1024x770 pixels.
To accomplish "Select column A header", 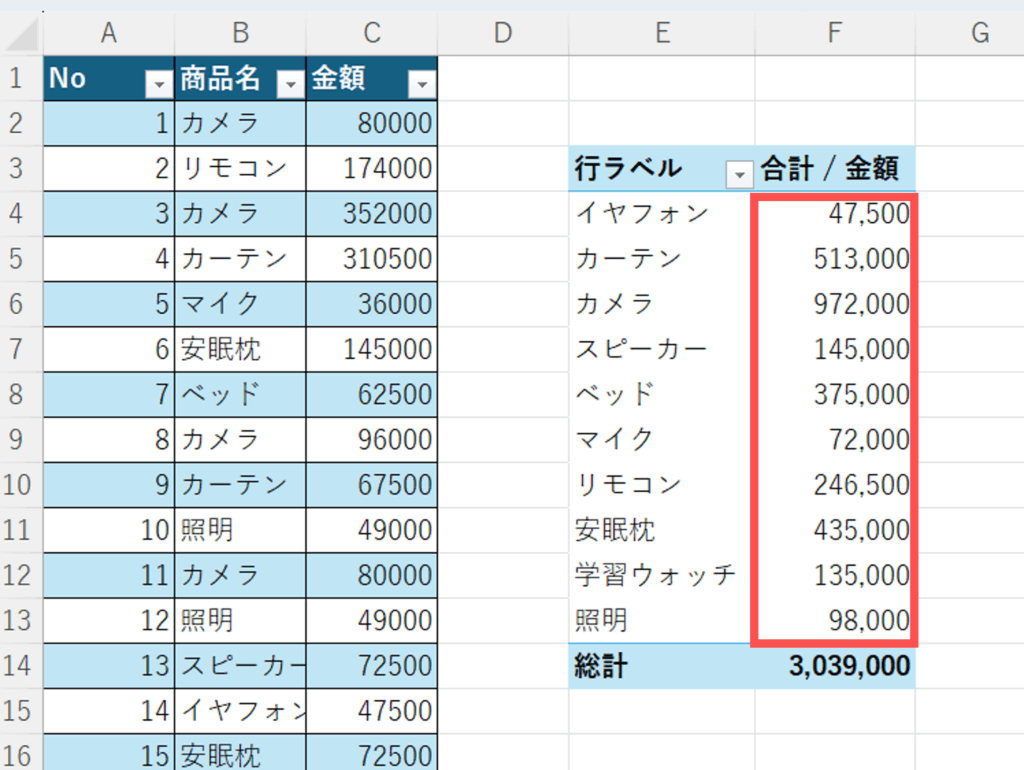I will (x=109, y=34).
